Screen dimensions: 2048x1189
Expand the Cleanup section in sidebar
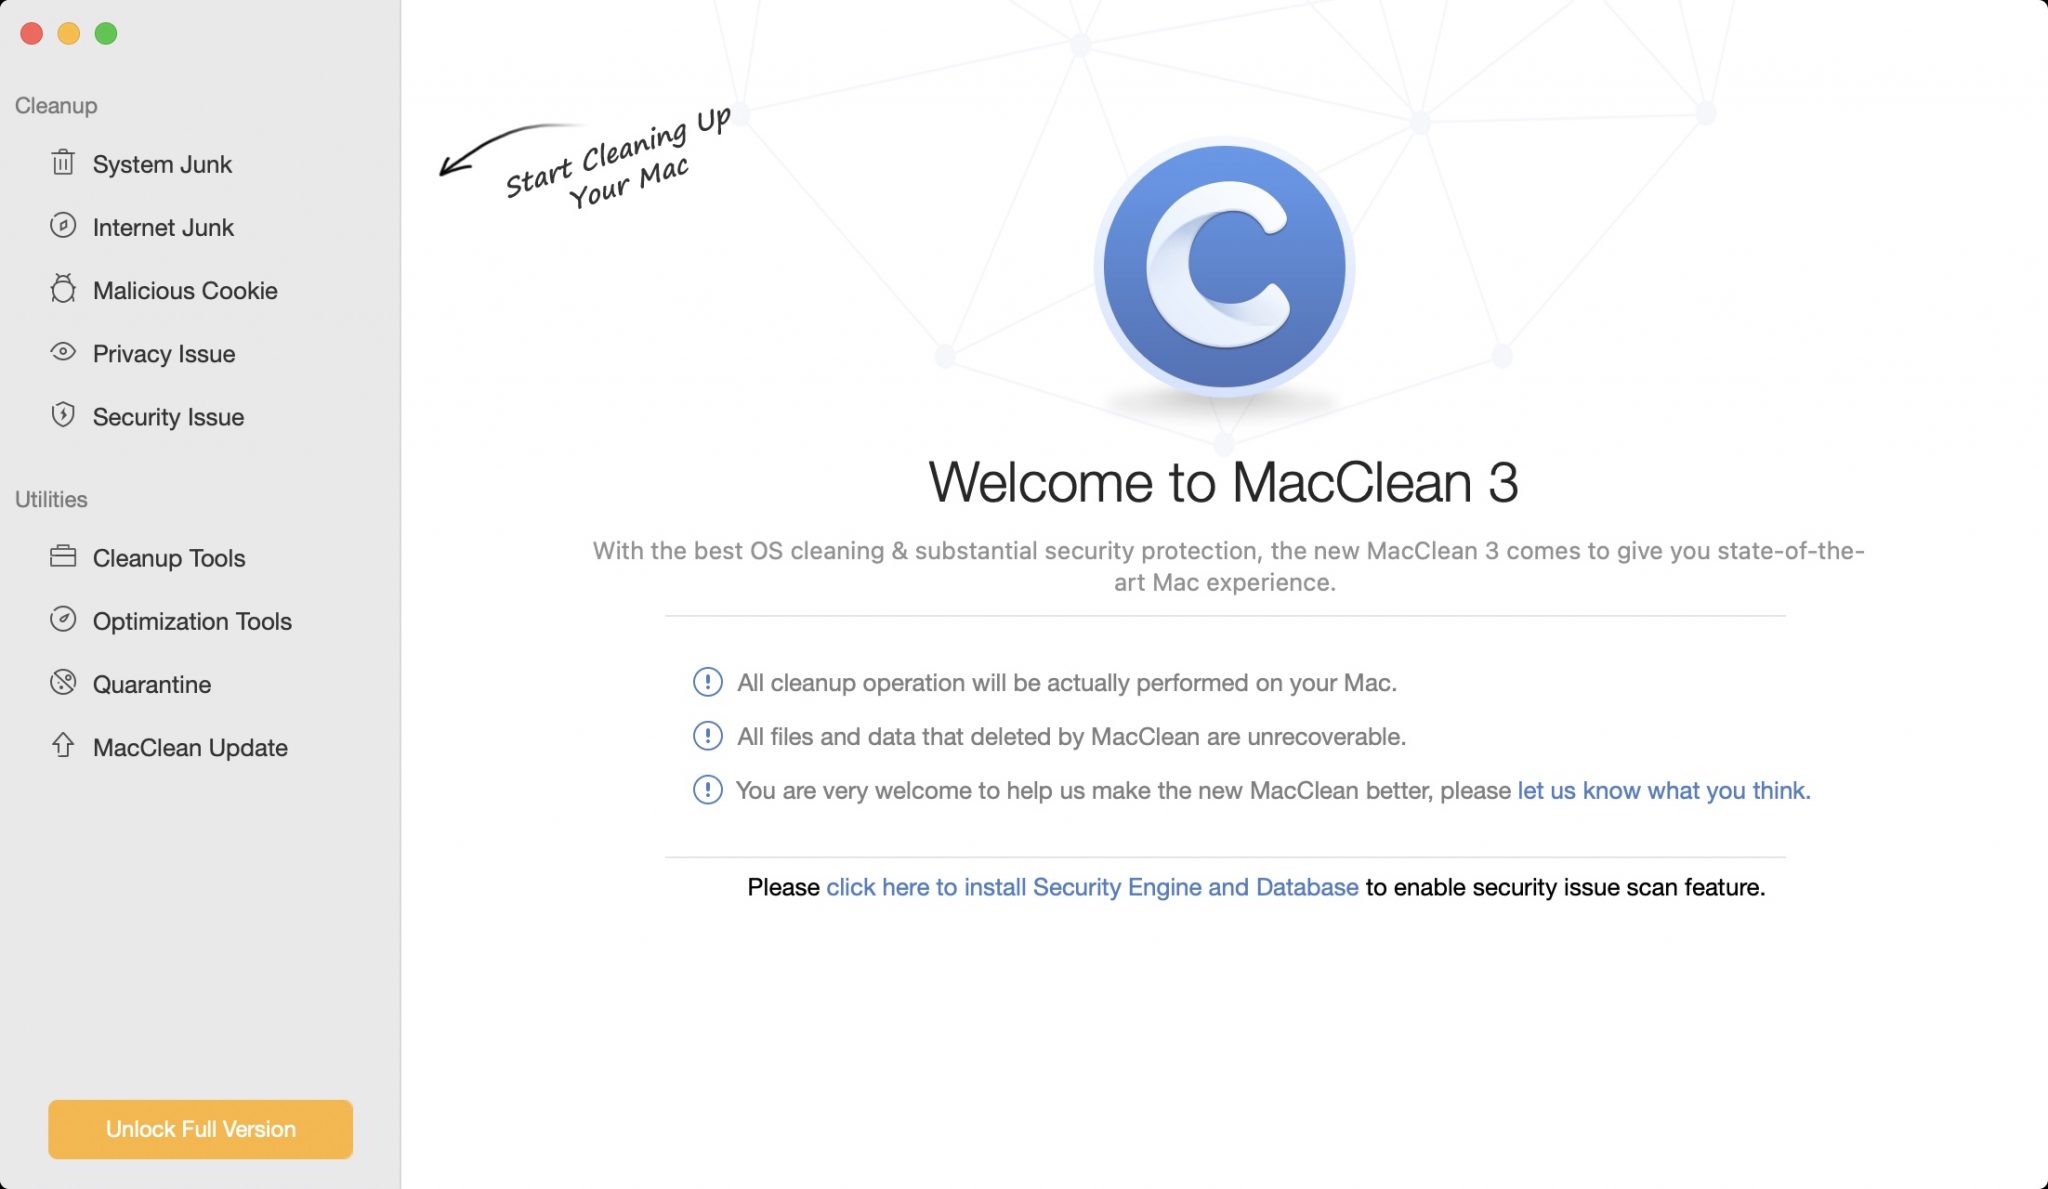[x=55, y=103]
